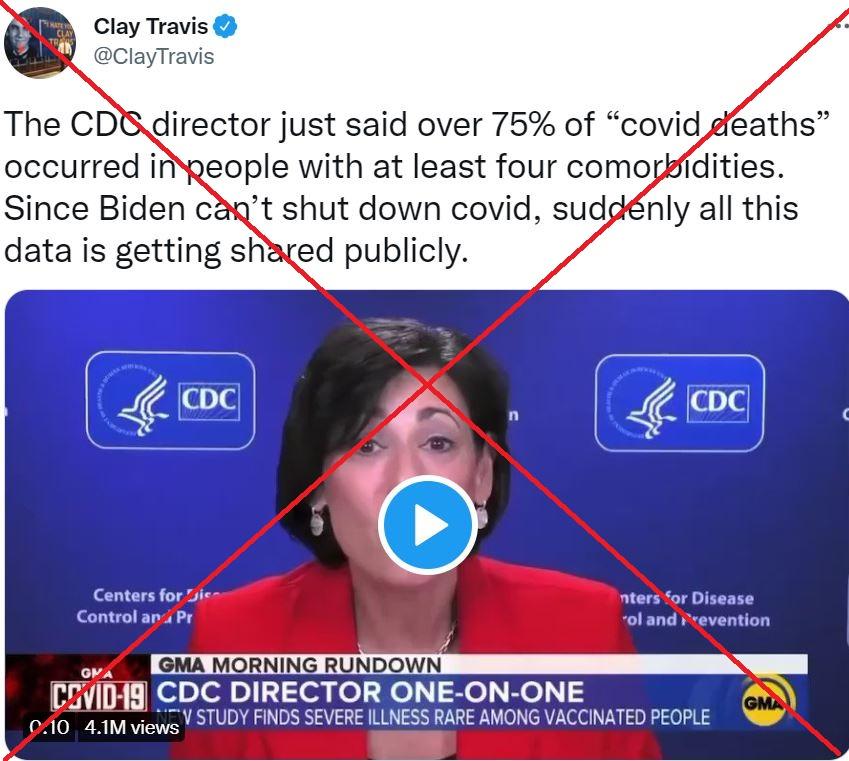The height and width of the screenshot is (761, 849).
Task: Open Clay Travis profile picture
Action: (x=40, y=43)
